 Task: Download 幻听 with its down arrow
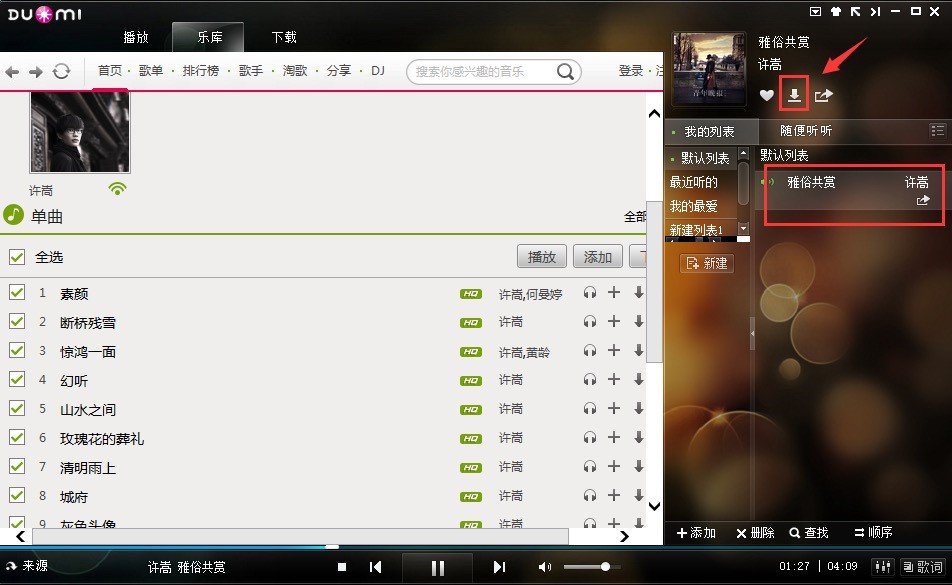point(639,379)
